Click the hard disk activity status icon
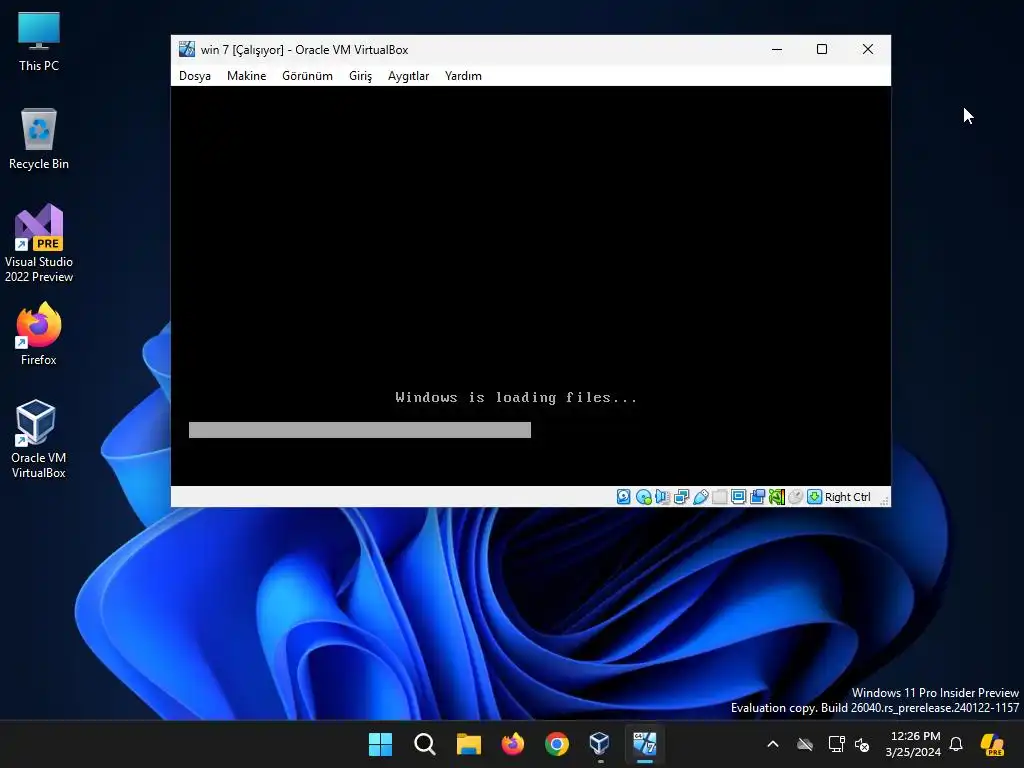 (x=624, y=497)
